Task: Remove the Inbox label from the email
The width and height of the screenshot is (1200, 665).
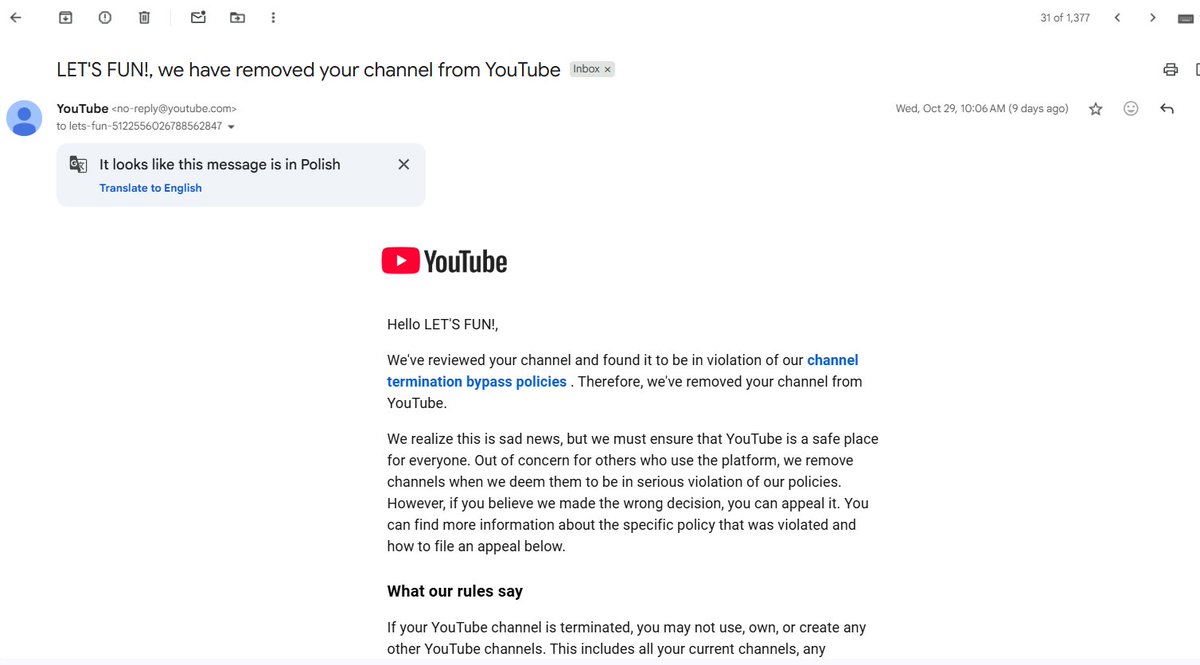Action: pyautogui.click(x=608, y=70)
